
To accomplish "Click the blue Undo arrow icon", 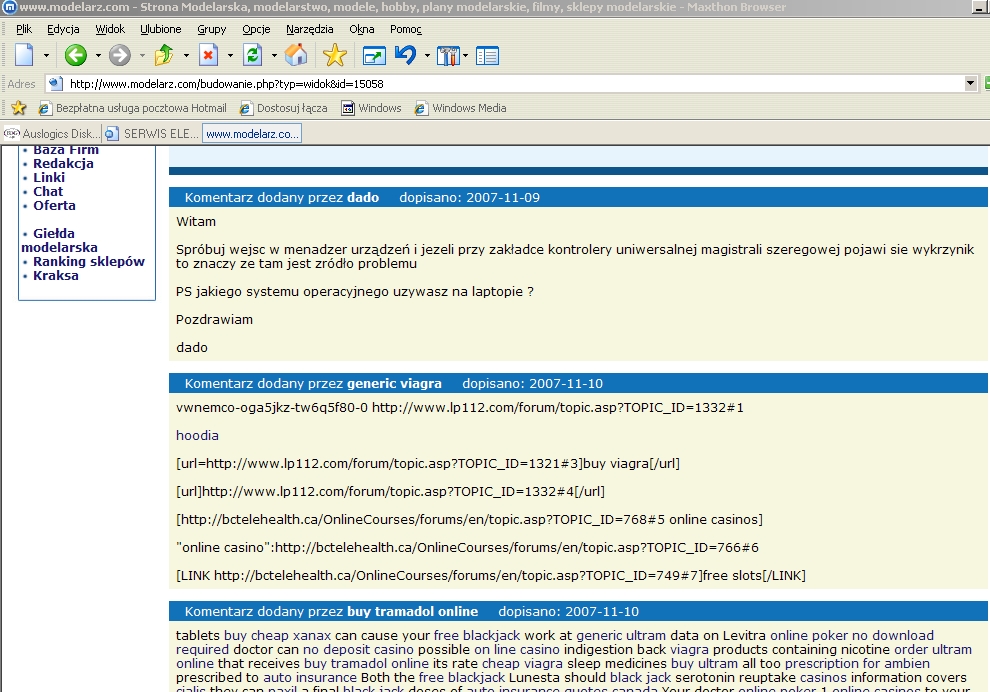I will (x=405, y=56).
